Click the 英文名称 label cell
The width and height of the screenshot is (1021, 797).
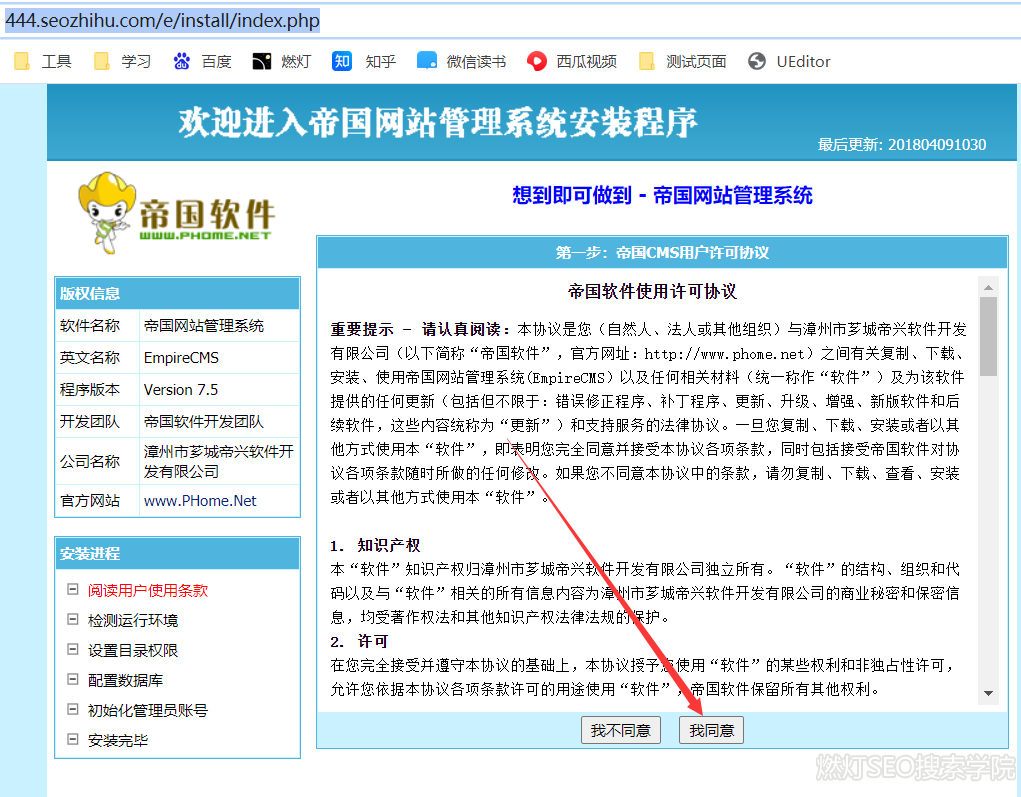point(97,357)
